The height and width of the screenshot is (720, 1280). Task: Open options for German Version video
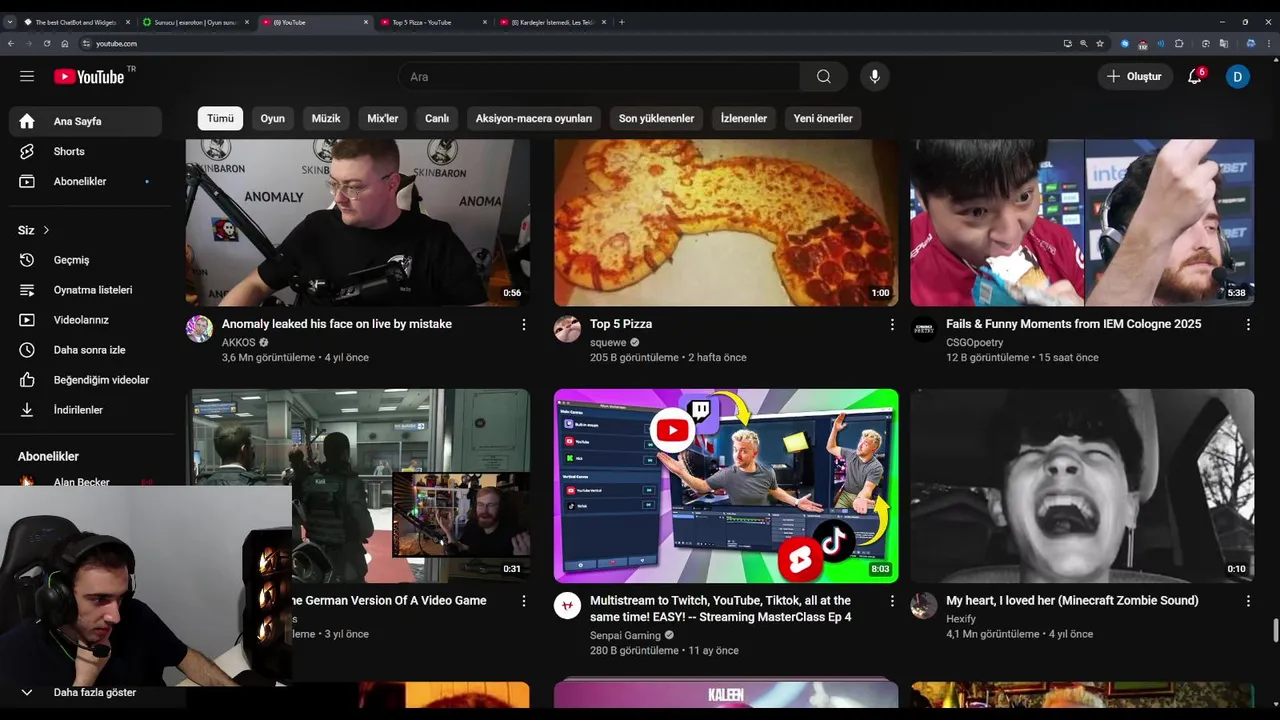pyautogui.click(x=524, y=601)
